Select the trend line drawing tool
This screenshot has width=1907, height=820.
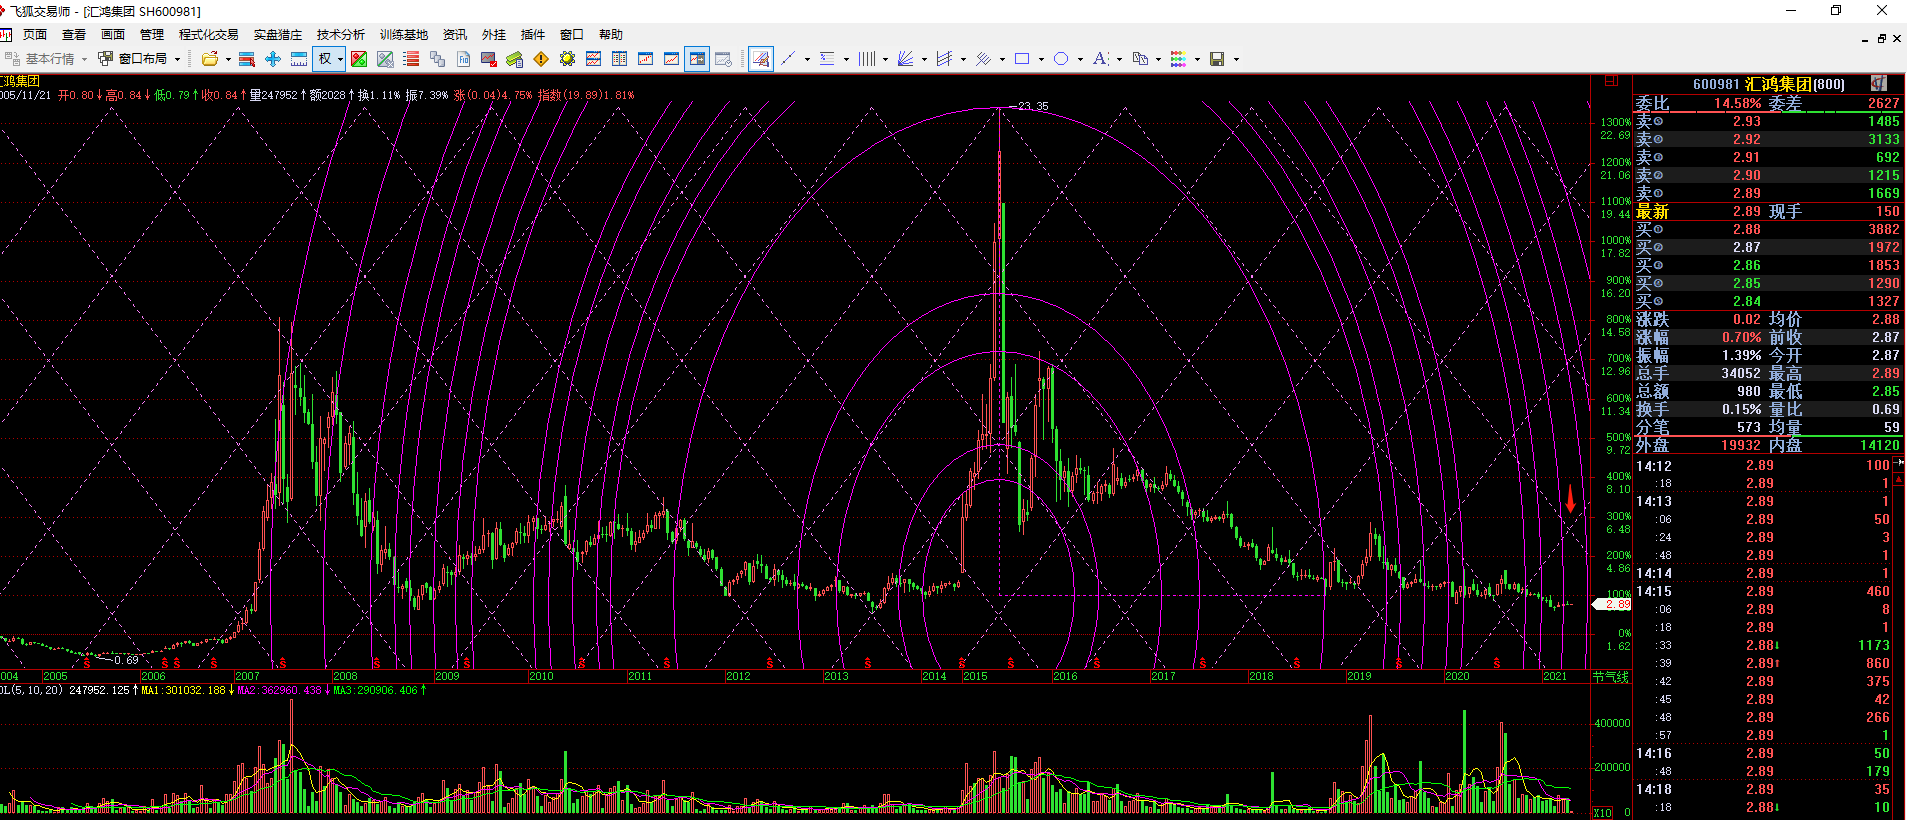coord(788,59)
